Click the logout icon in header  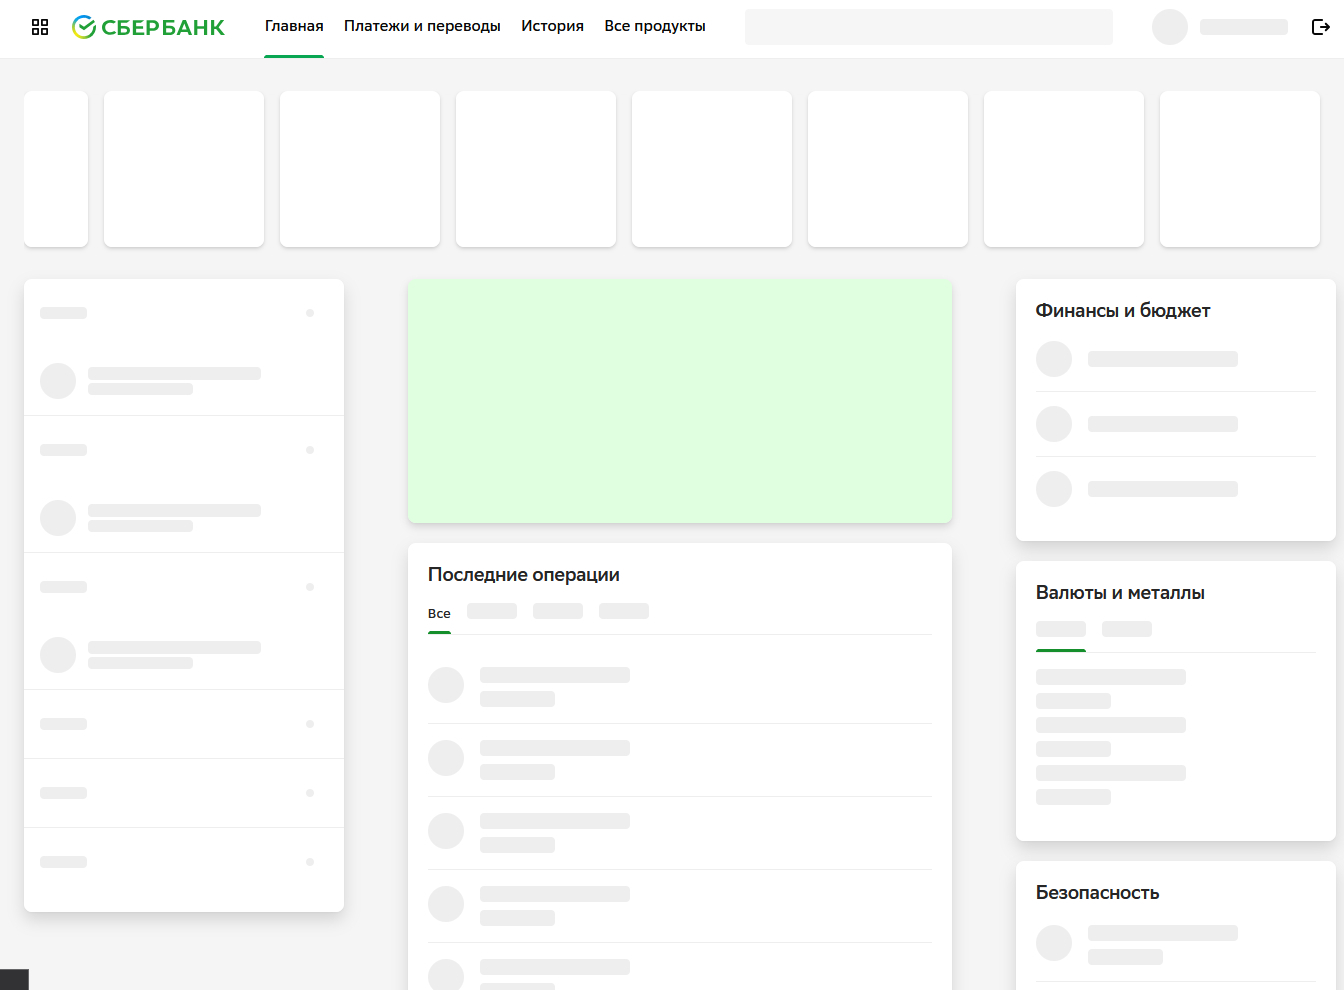1320,27
